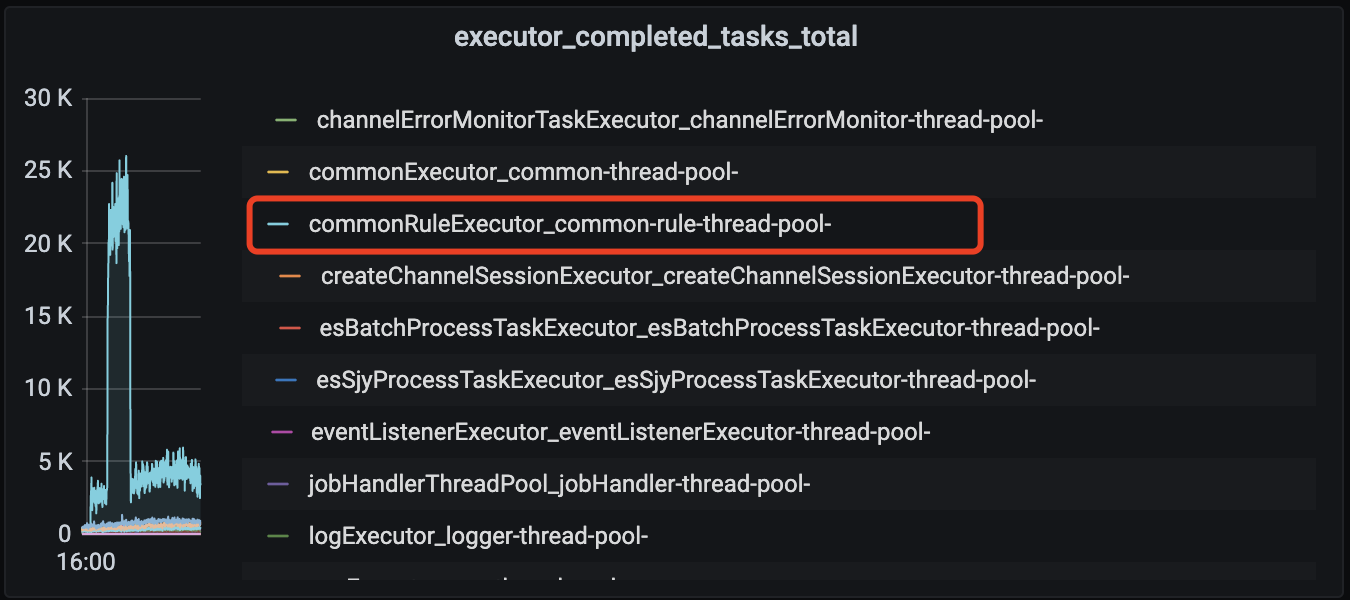This screenshot has width=1350, height=600.
Task: Select the channelErrorMonitorTaskExecutor legend entry
Action: [x=680, y=121]
